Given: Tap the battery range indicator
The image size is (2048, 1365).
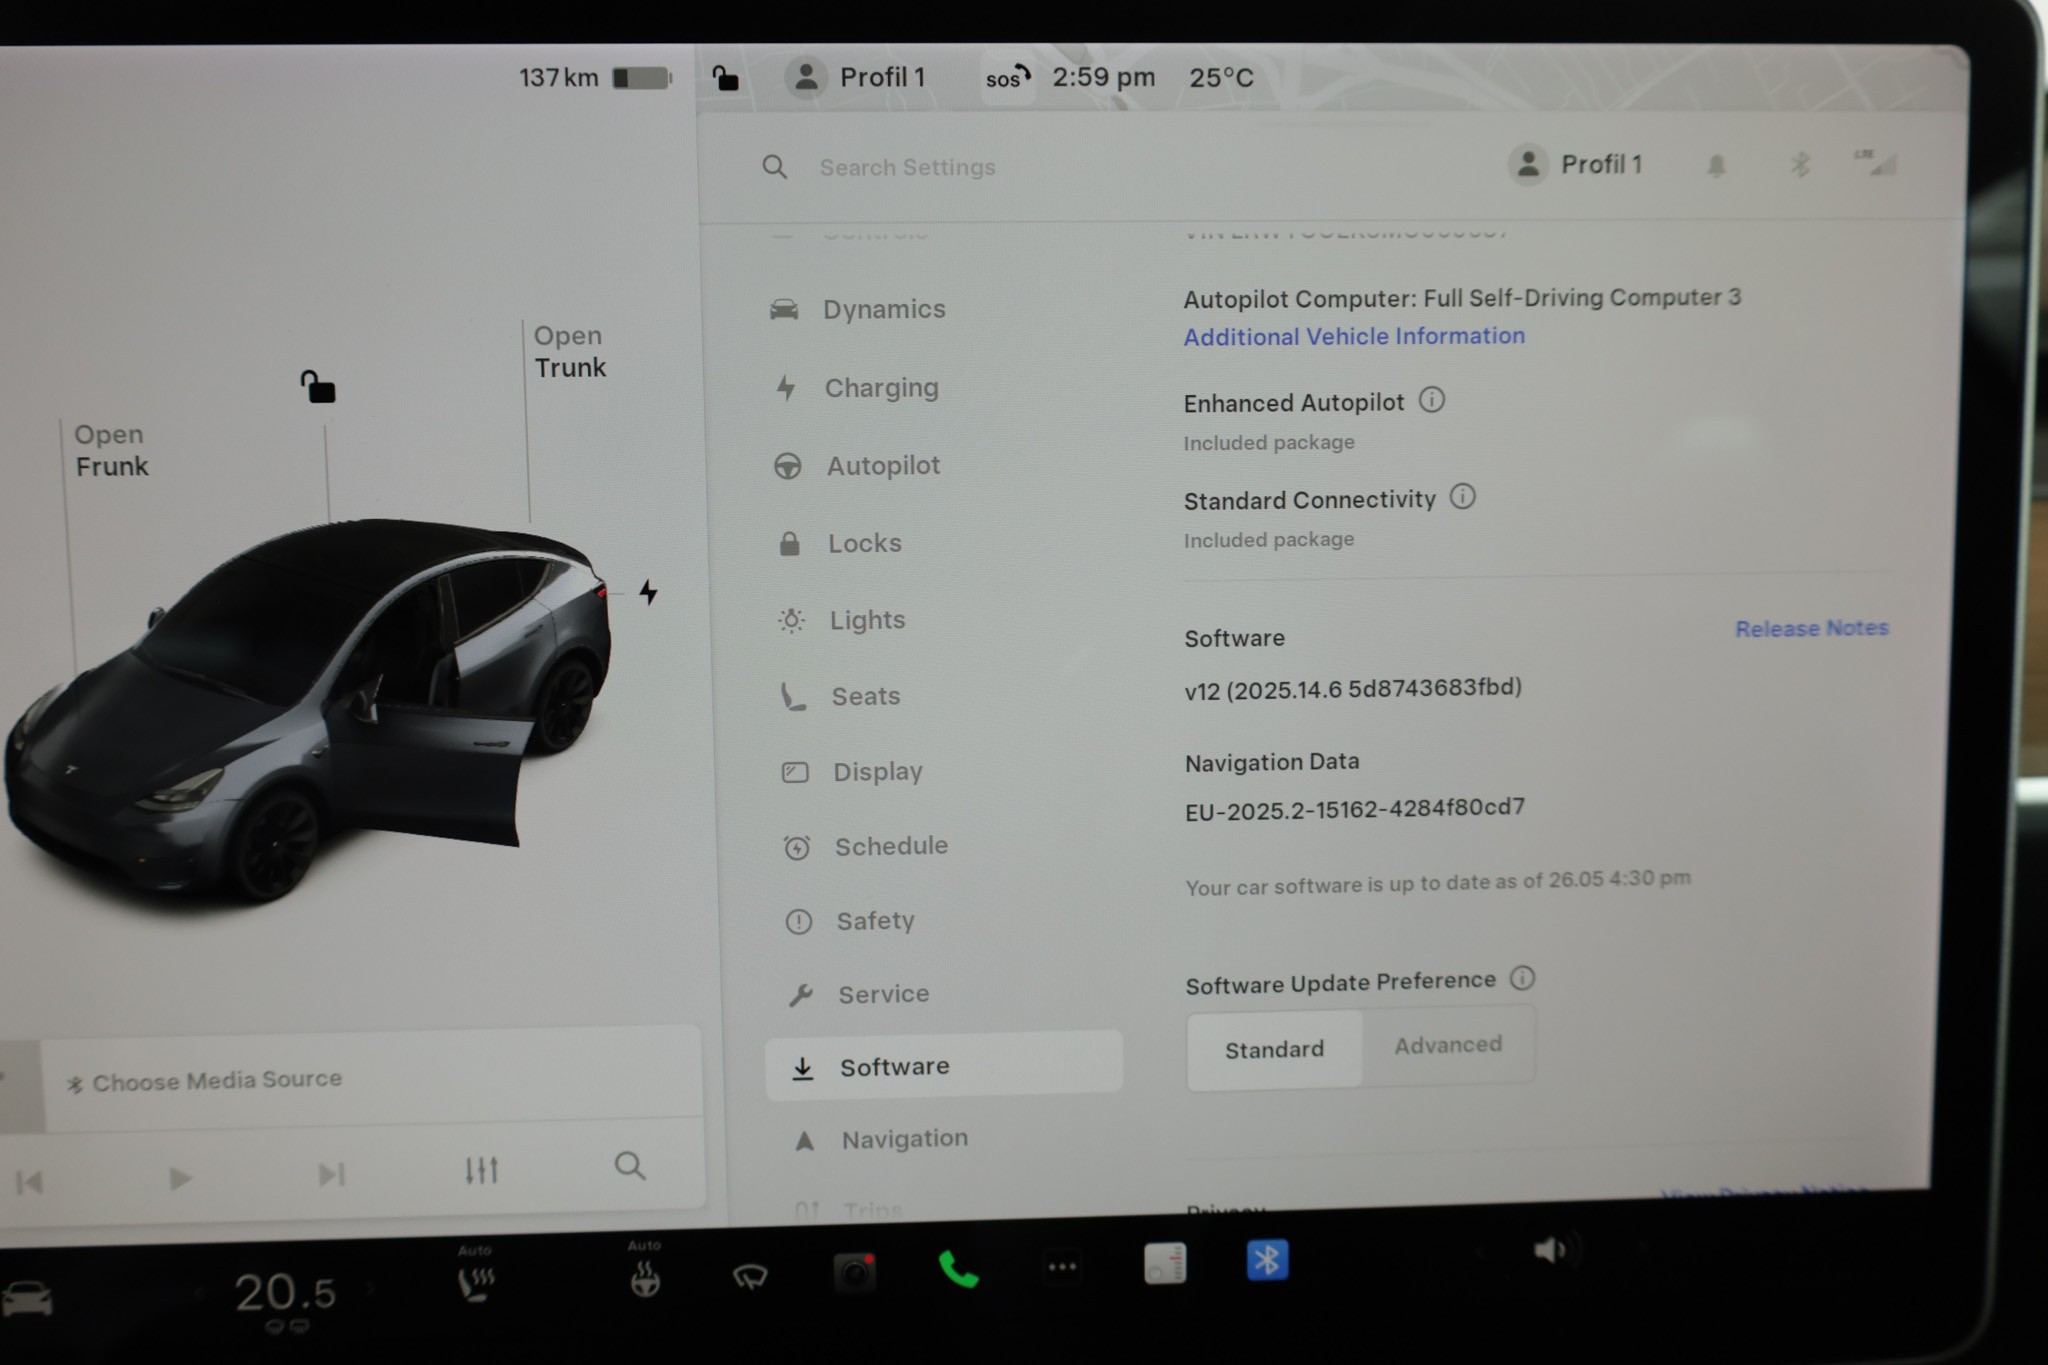Looking at the screenshot, I should (x=595, y=77).
